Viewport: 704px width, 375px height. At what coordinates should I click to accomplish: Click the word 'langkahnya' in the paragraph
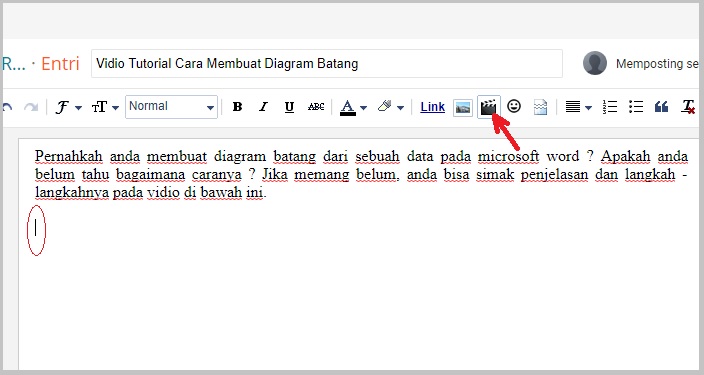[72, 192]
